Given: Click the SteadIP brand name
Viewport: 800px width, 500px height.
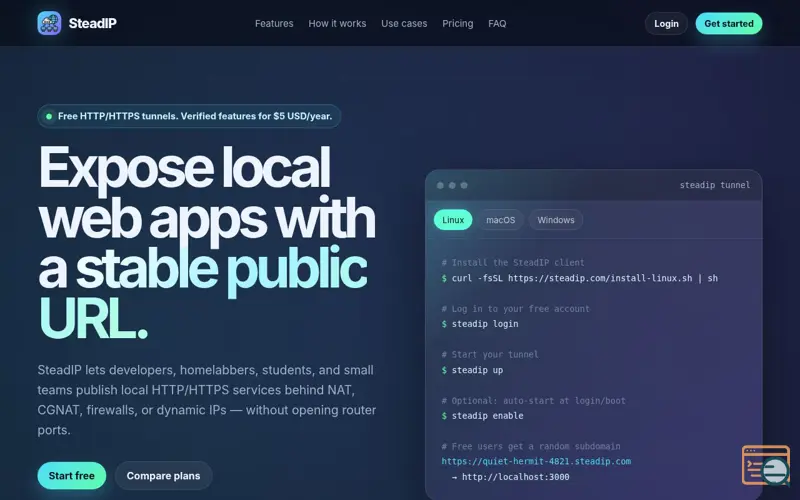Looking at the screenshot, I should pyautogui.click(x=92, y=23).
